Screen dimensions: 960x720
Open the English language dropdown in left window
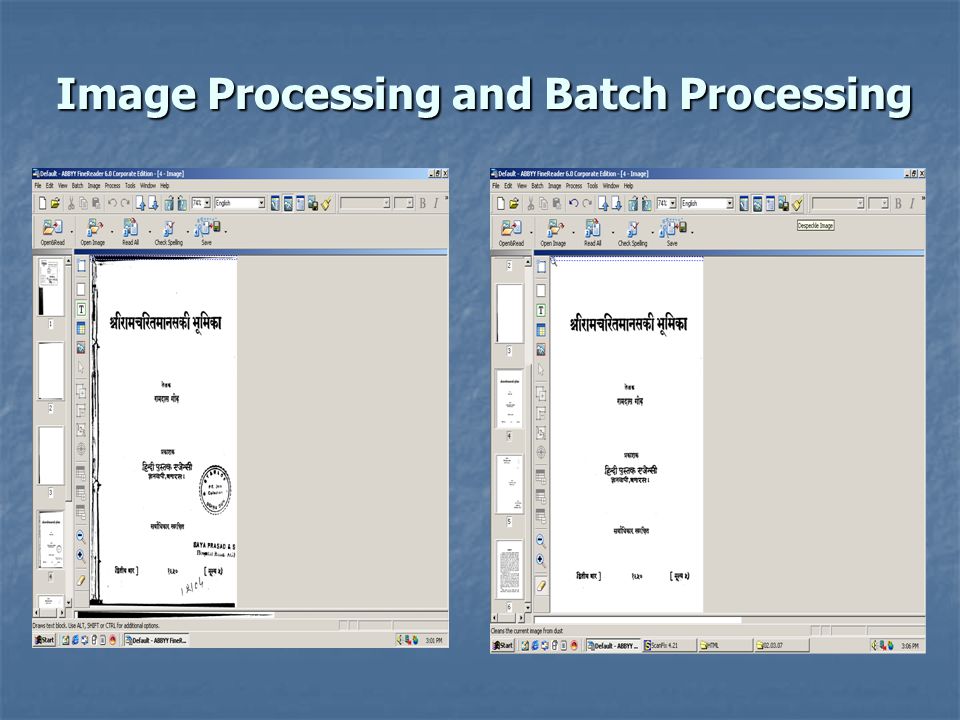pyautogui.click(x=261, y=203)
